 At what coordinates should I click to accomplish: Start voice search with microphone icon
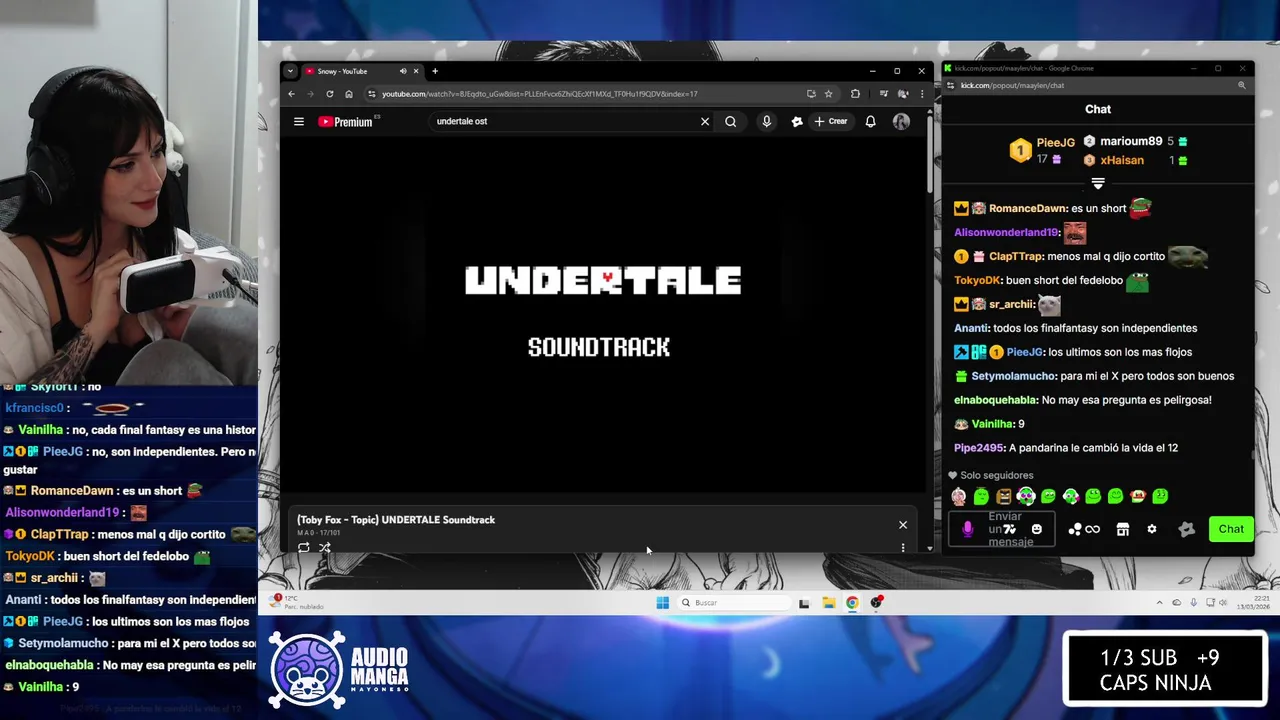[x=767, y=122]
